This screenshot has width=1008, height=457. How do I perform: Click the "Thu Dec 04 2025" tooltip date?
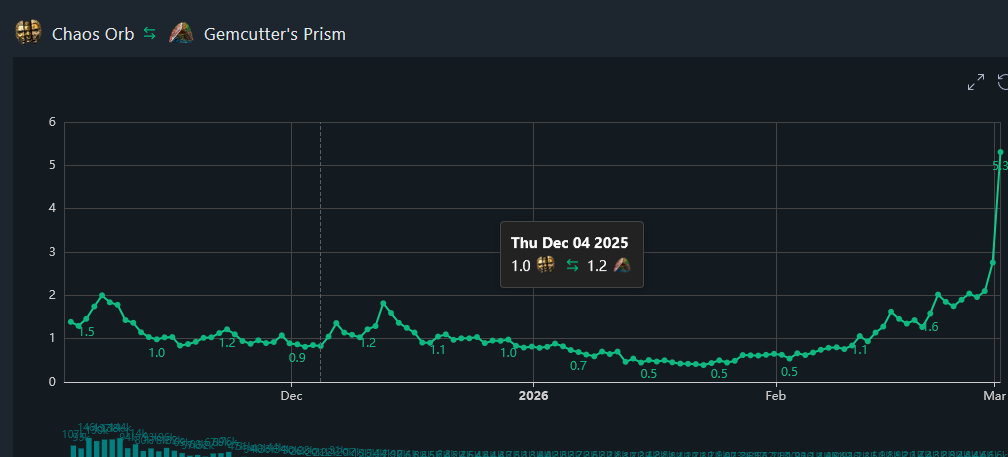[570, 242]
